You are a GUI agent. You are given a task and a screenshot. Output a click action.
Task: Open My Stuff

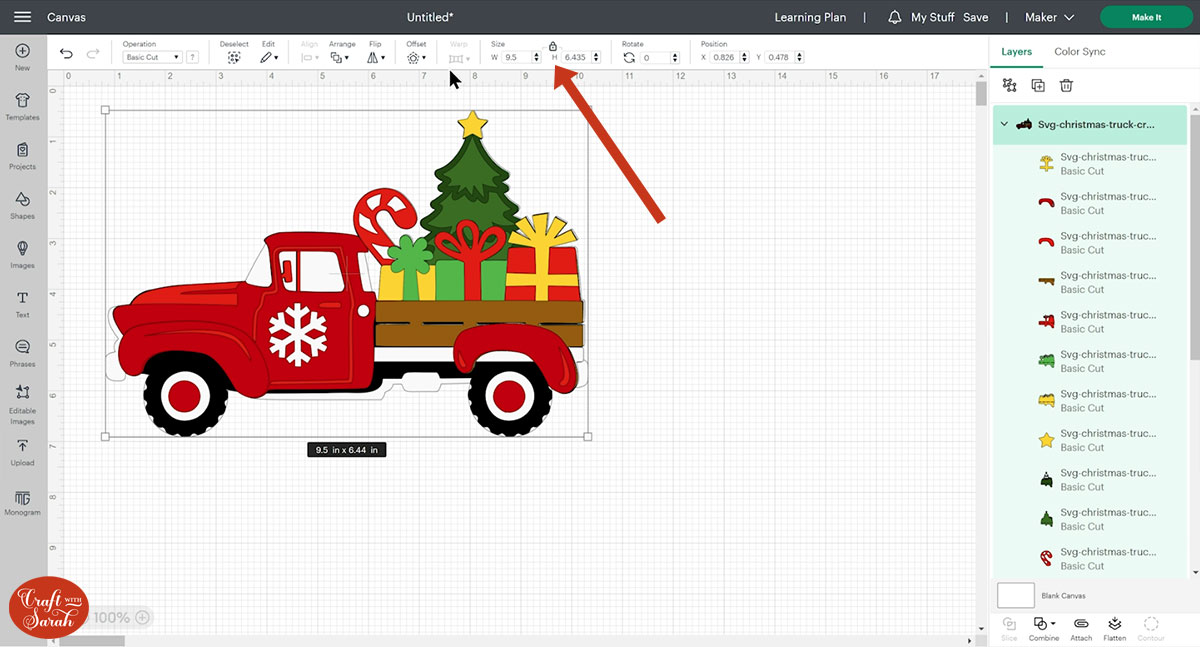click(932, 17)
